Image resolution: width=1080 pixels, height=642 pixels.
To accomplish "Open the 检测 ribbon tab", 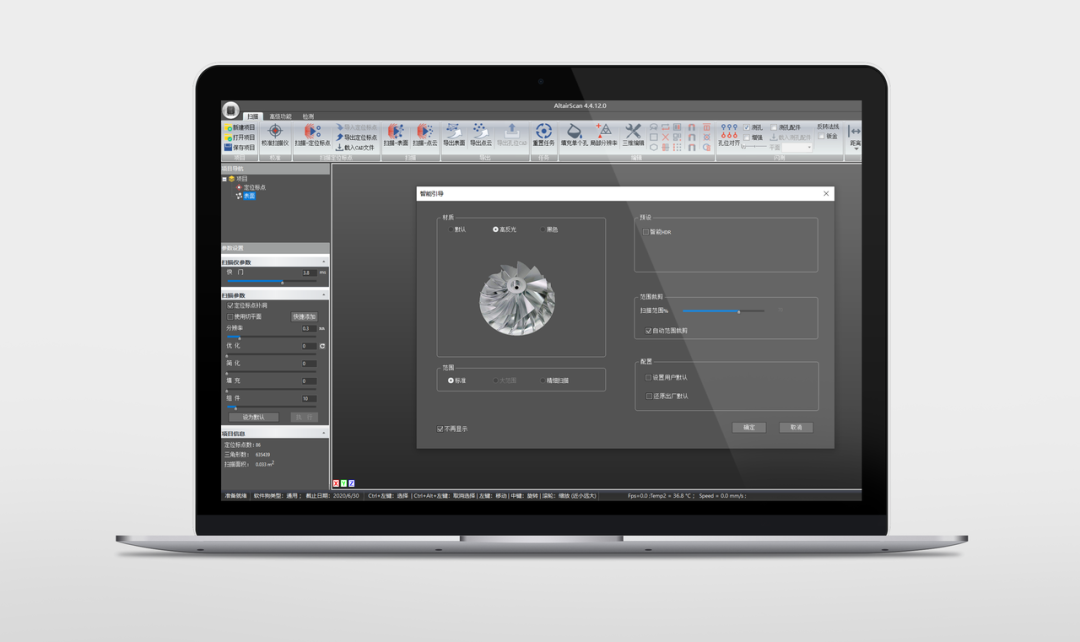I will (x=309, y=115).
